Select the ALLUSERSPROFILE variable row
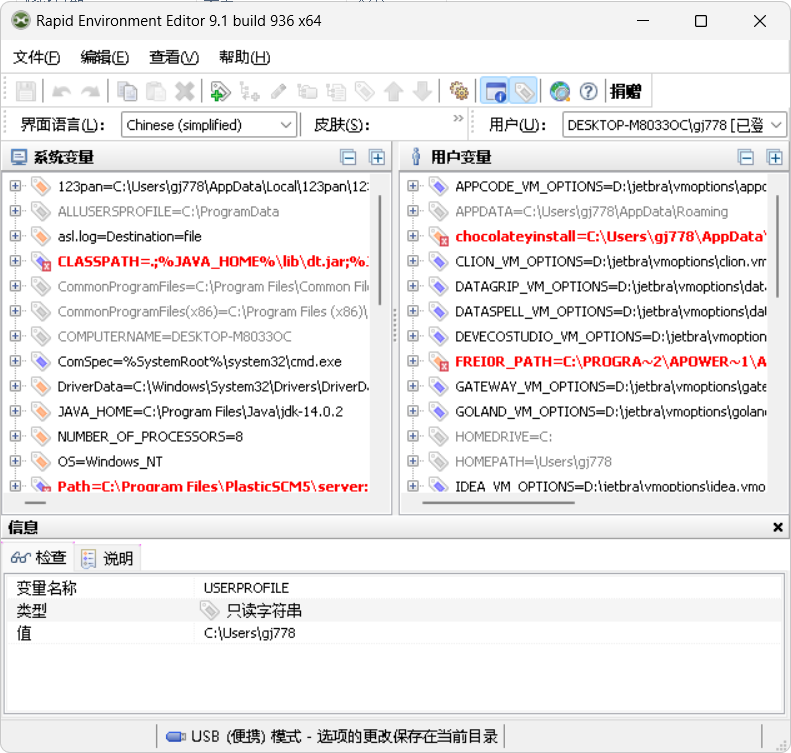Viewport: 791px width, 753px height. (168, 211)
